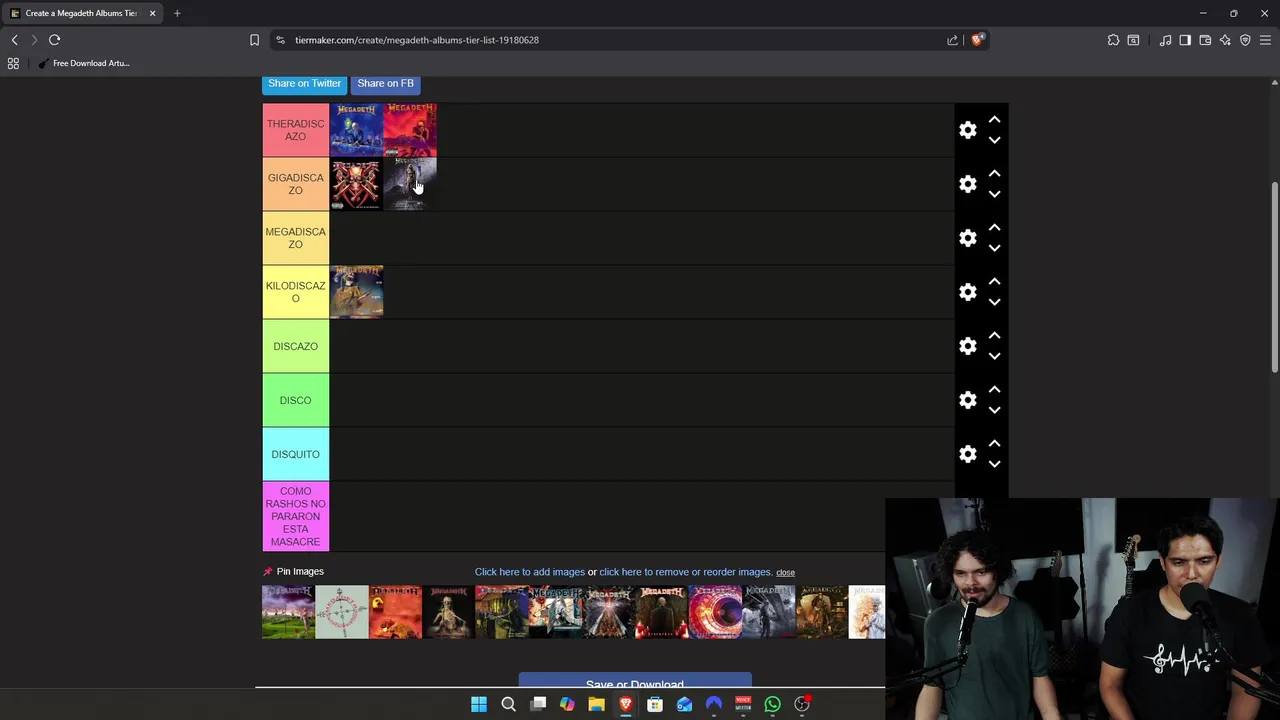This screenshot has width=1280, height=720.
Task: Open settings gear for MEGADISCAZO tier
Action: [967, 238]
